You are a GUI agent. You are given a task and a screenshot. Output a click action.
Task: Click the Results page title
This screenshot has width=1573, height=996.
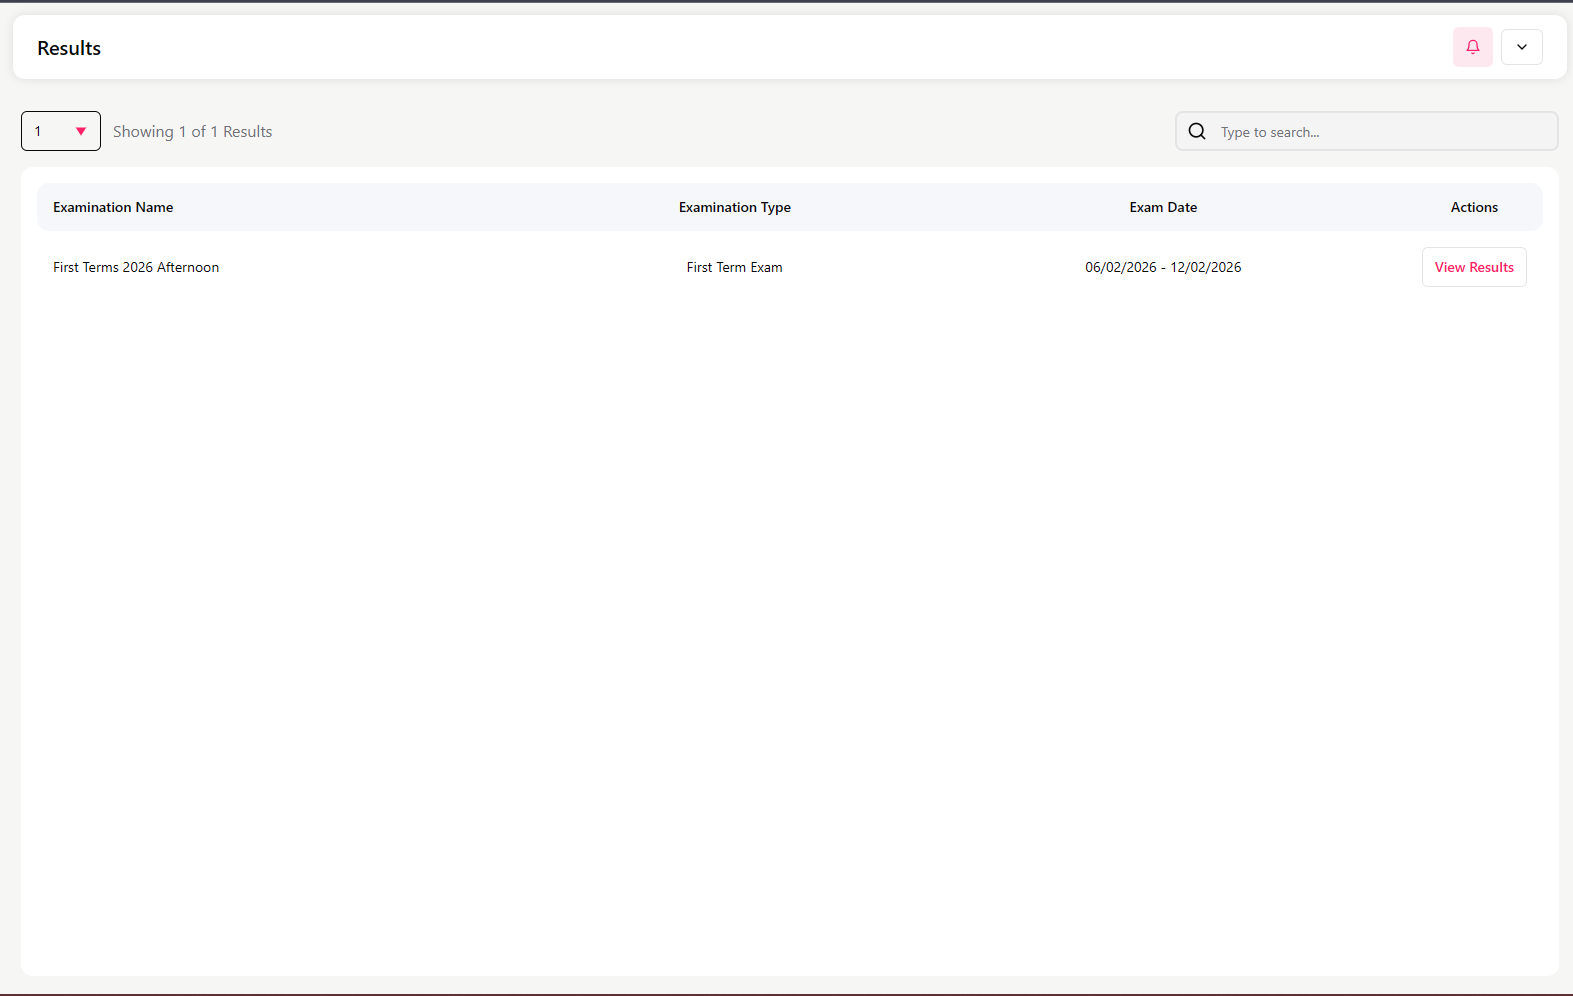point(69,48)
